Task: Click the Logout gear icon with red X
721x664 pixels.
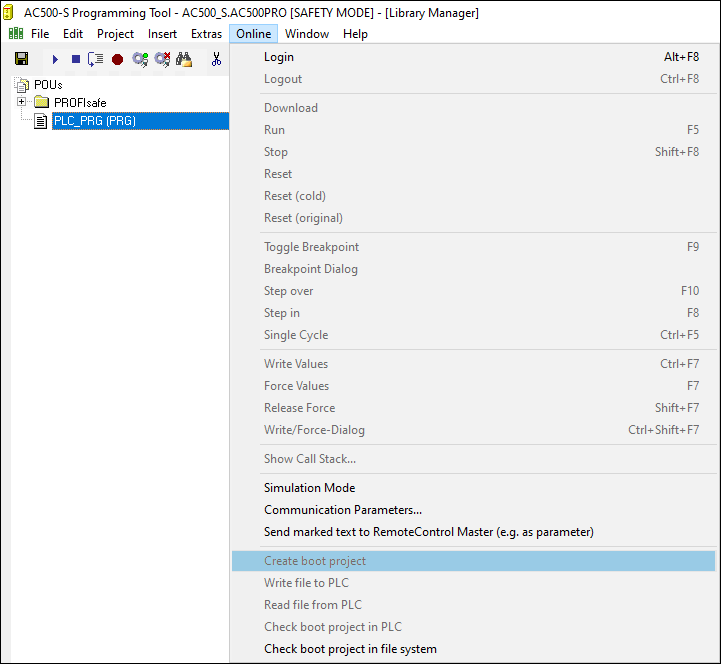Action: (162, 59)
